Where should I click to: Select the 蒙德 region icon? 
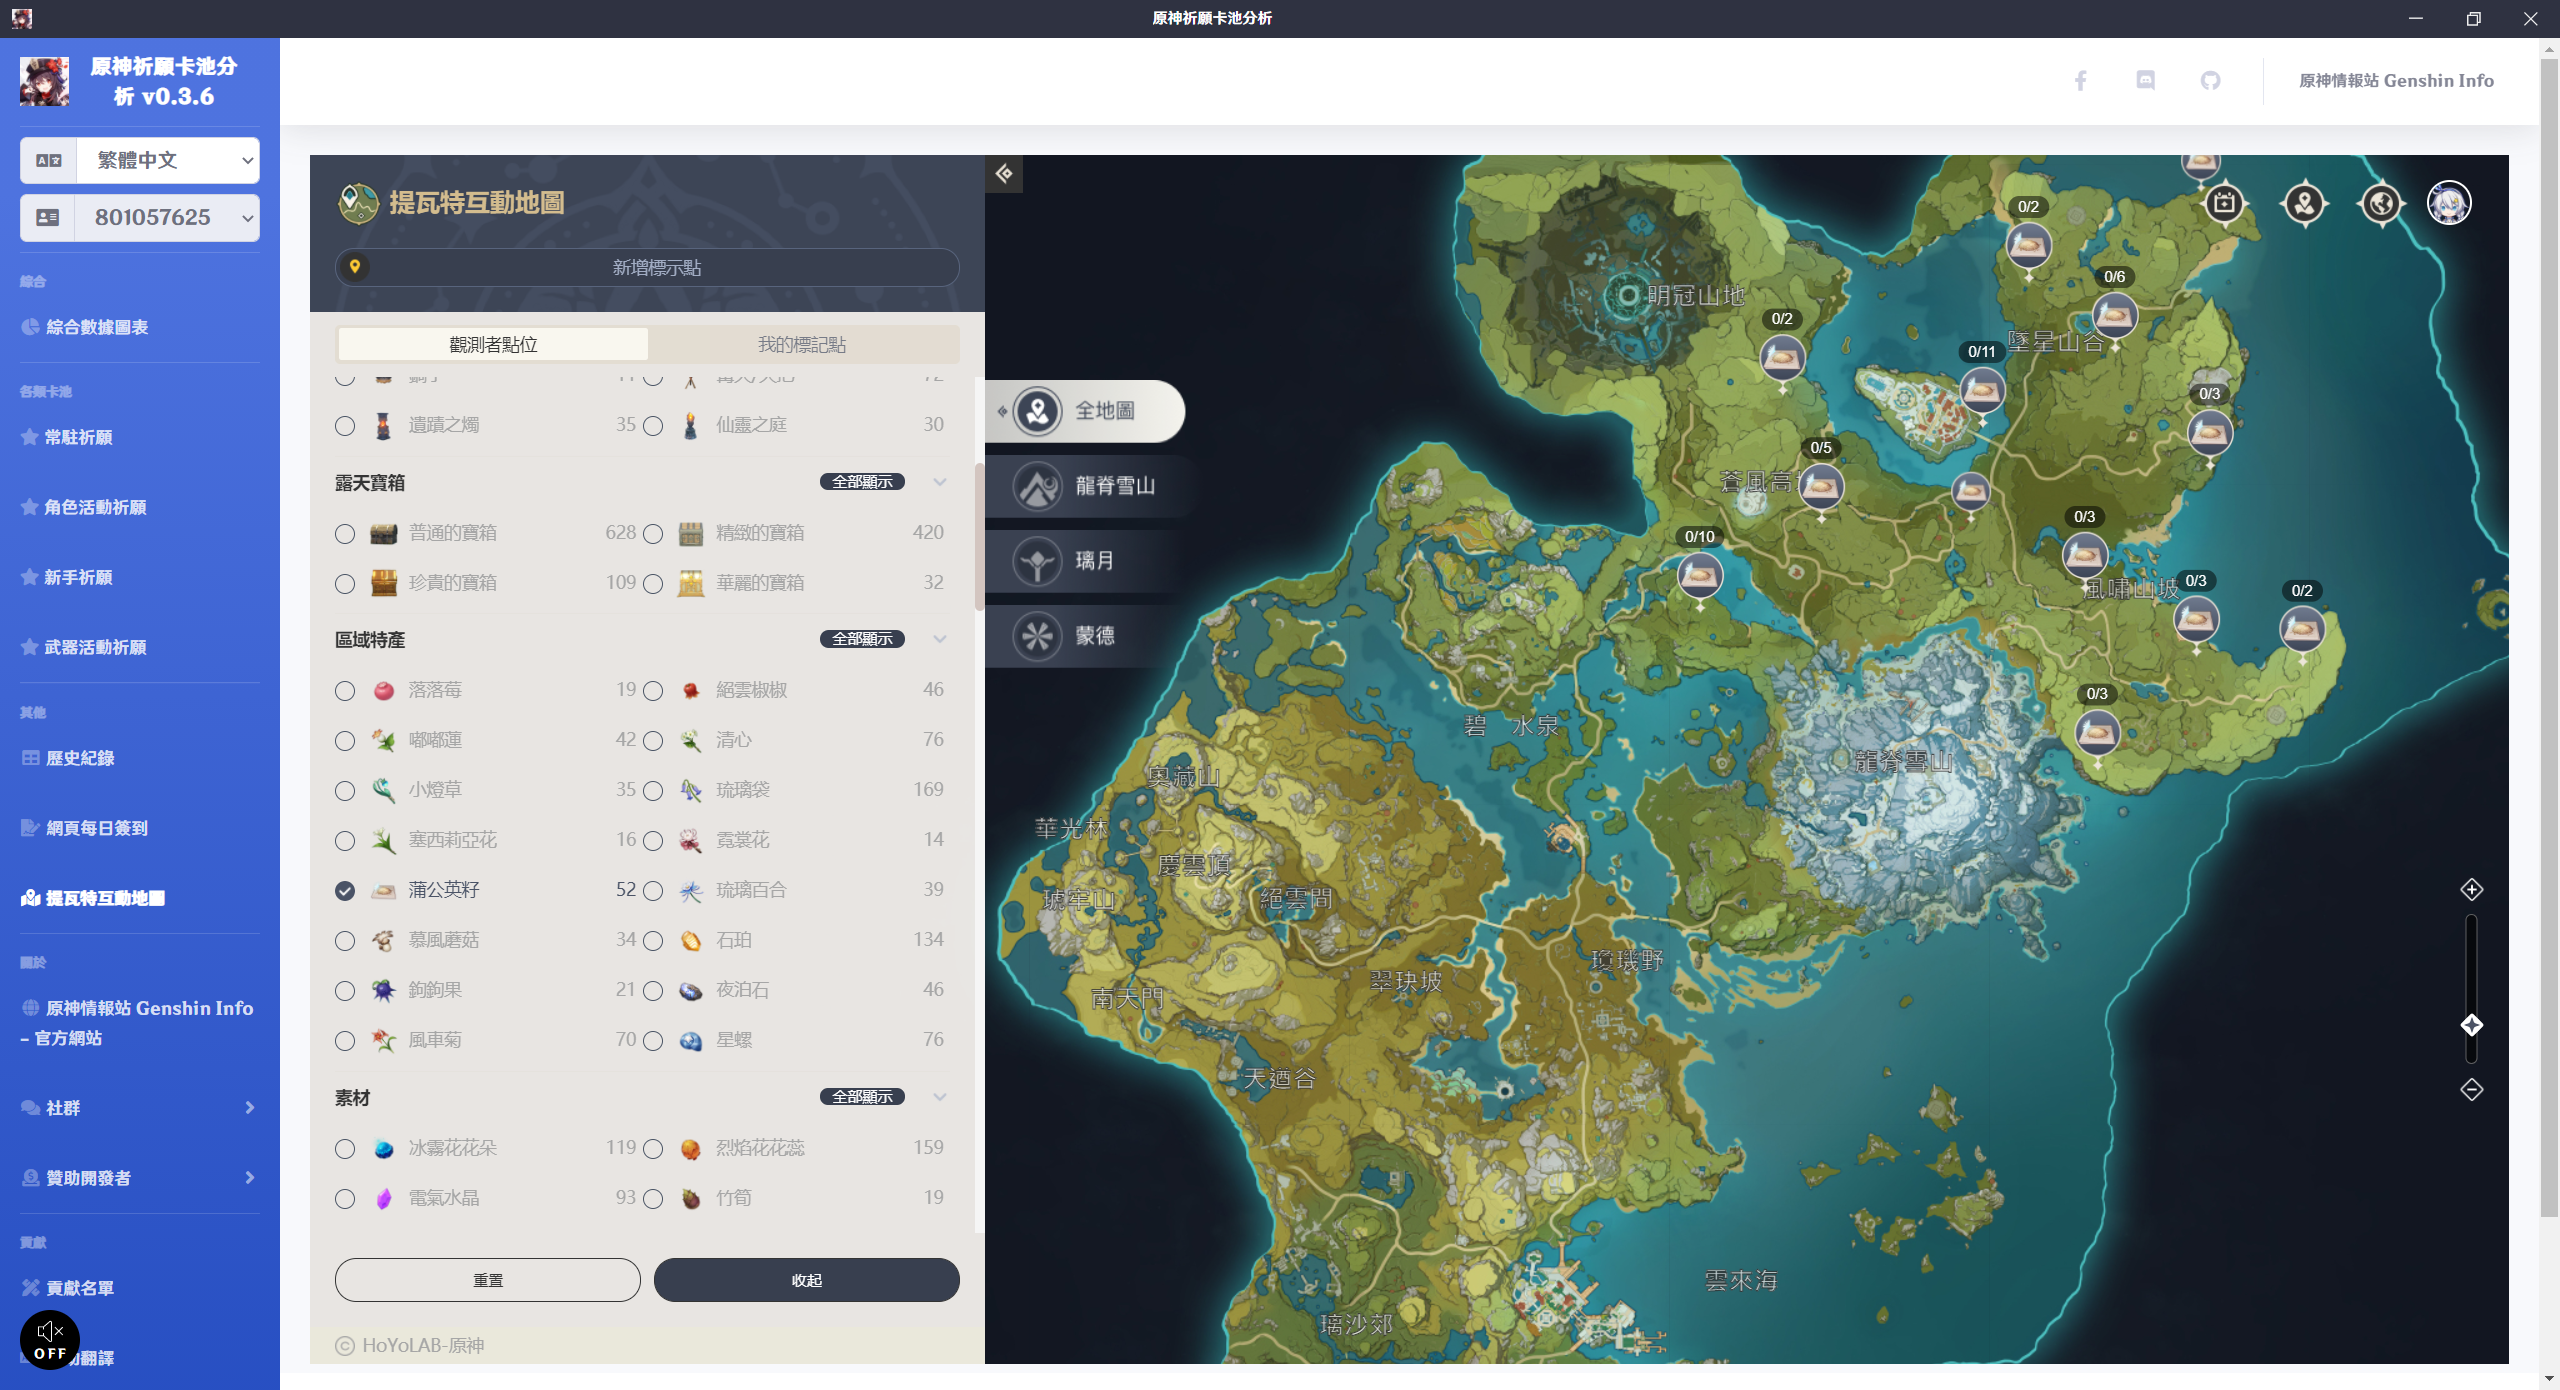pyautogui.click(x=1038, y=636)
